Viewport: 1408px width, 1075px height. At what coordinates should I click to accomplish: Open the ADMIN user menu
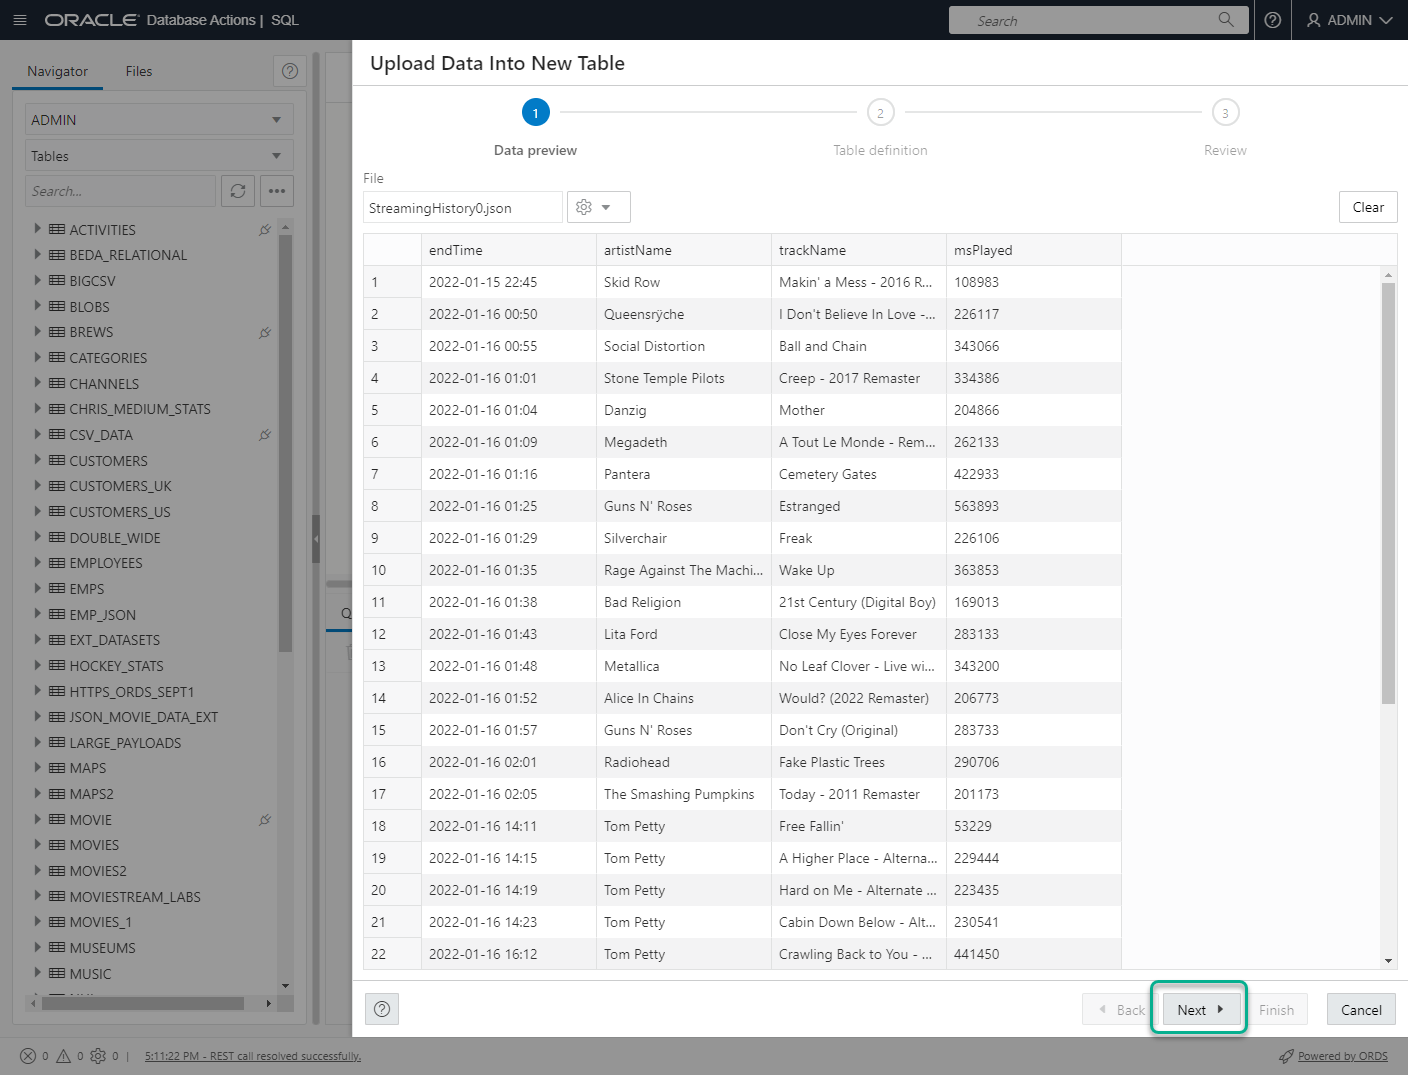[x=1349, y=20]
